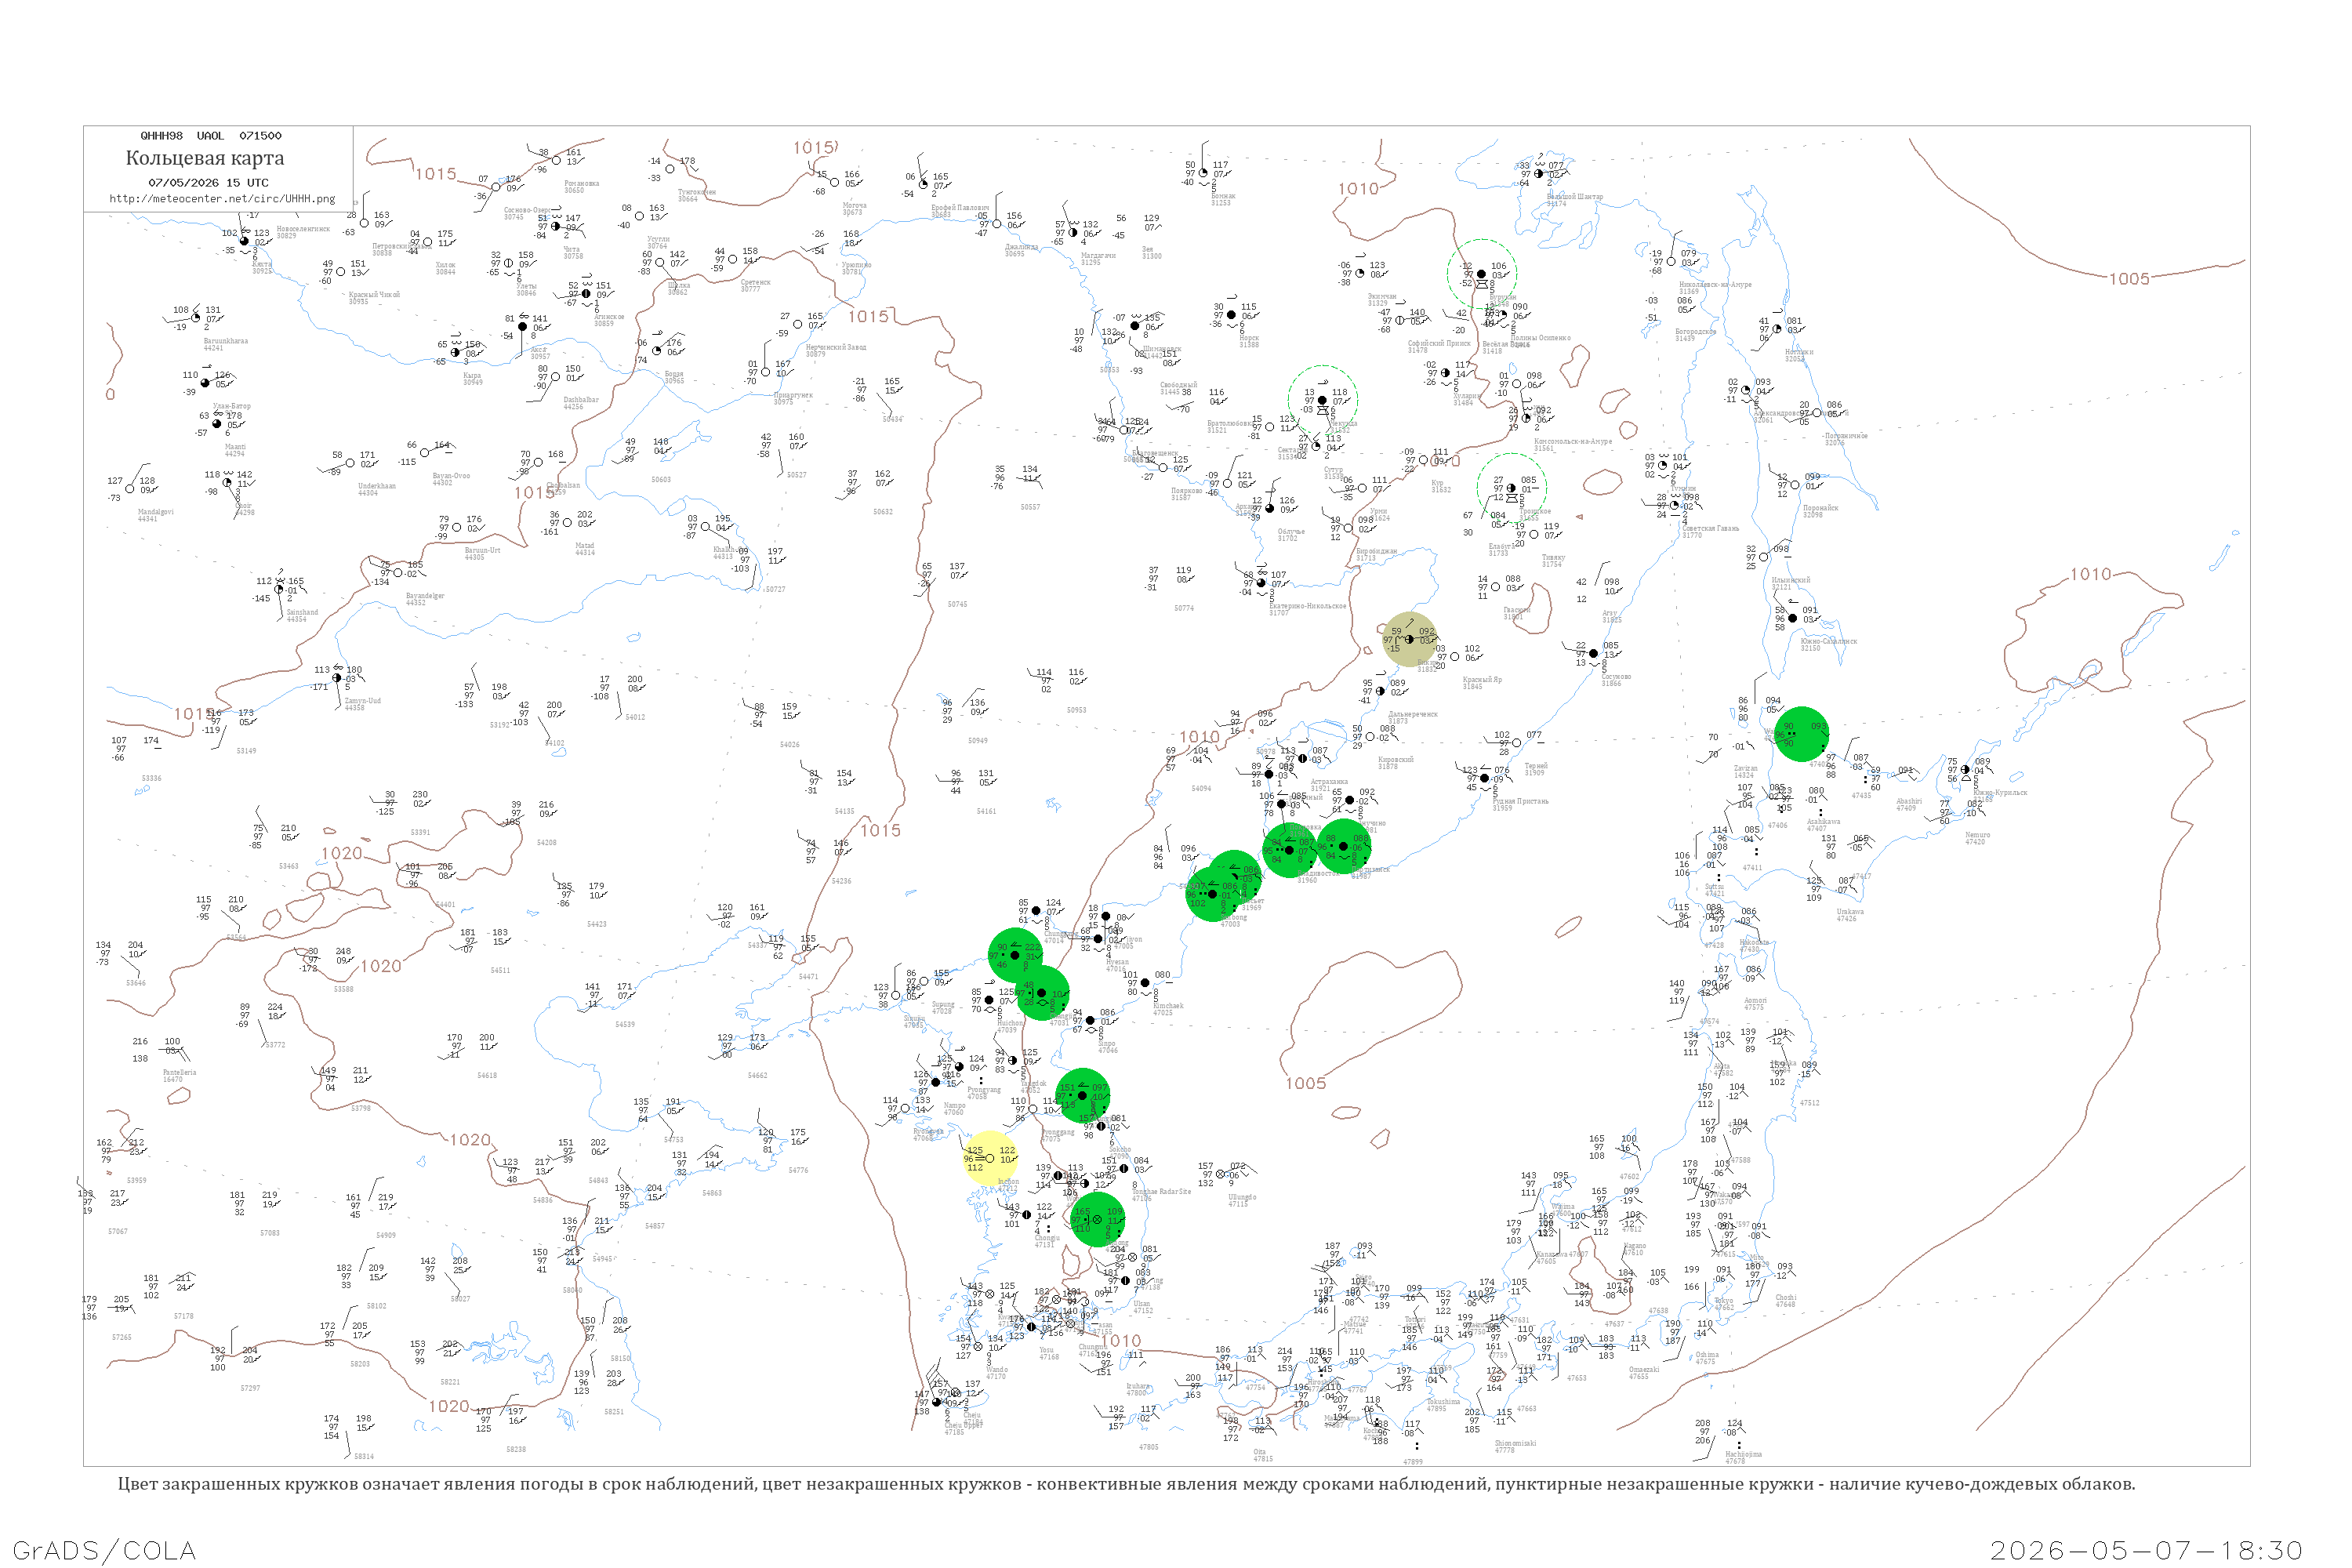The height and width of the screenshot is (1568, 2352).
Task: Click the station label "Нерчинский Завод"
Action: click(x=836, y=347)
